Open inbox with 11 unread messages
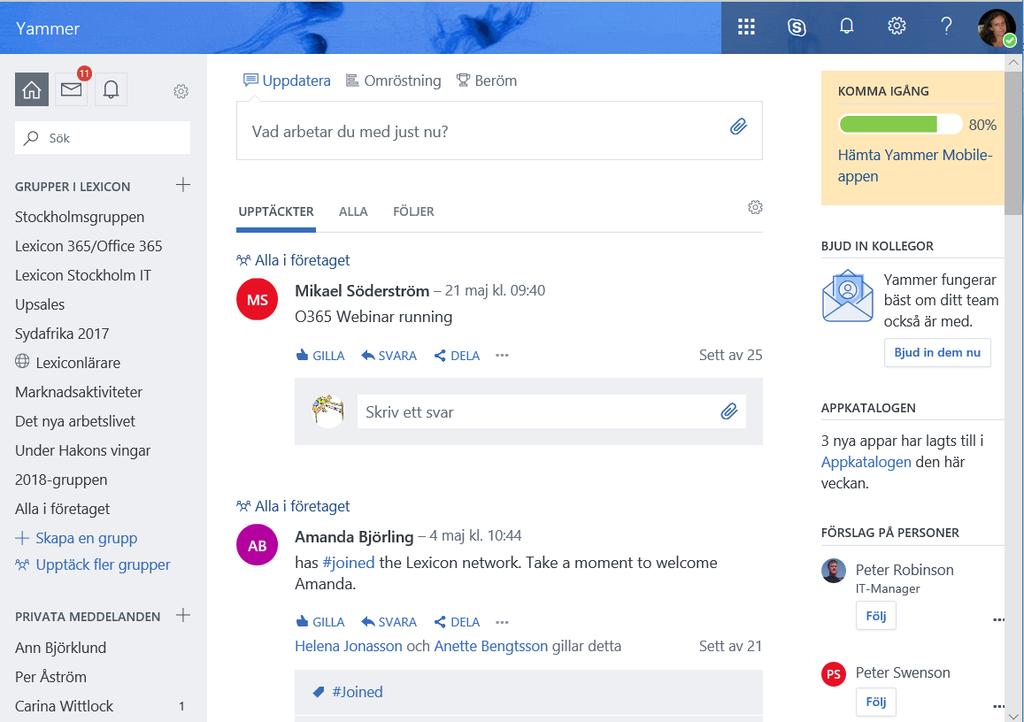This screenshot has height=722, width=1024. (x=71, y=89)
